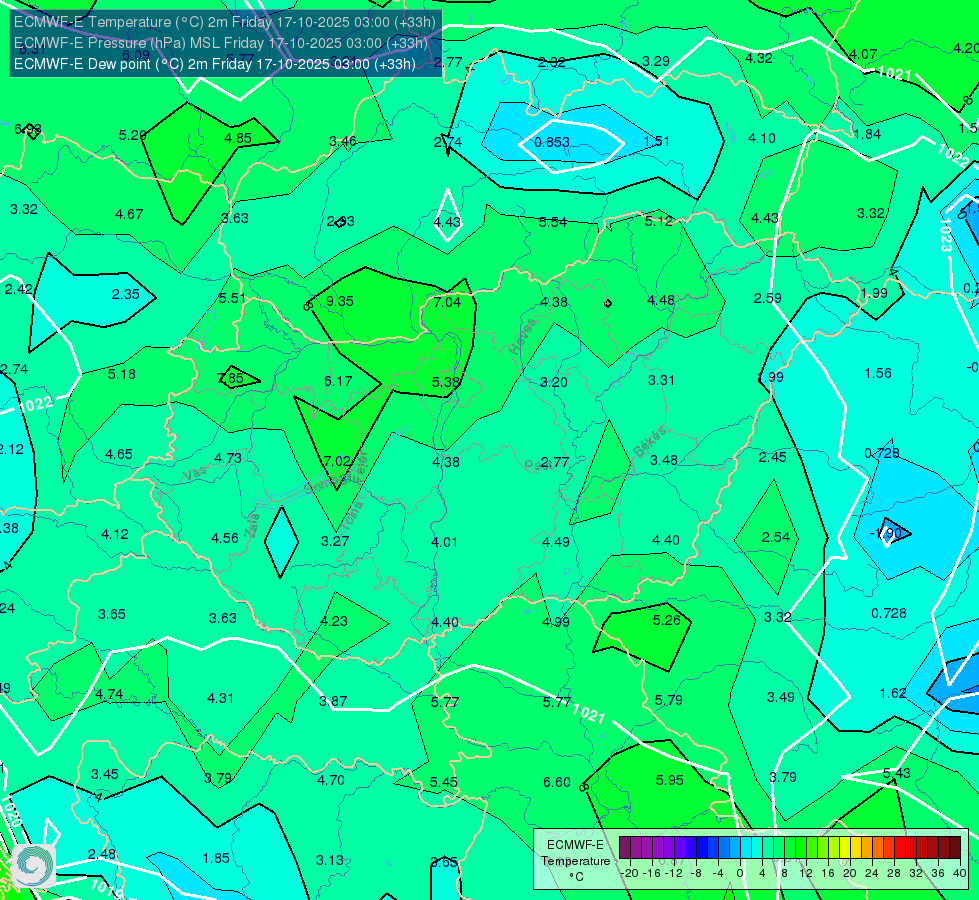This screenshot has height=900, width=979.
Task: Click the 4.10 temperature value
Action: click(762, 138)
